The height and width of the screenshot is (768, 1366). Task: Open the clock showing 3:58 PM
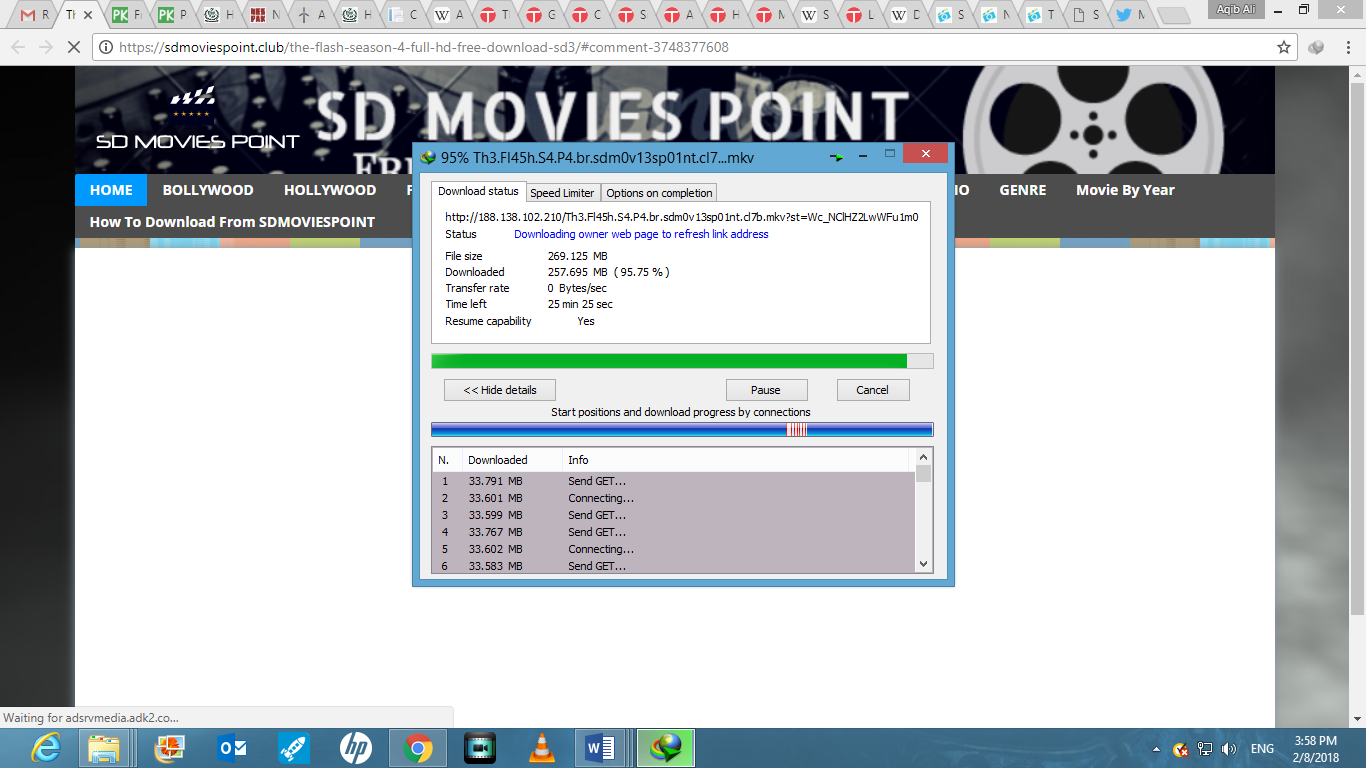tap(1315, 749)
